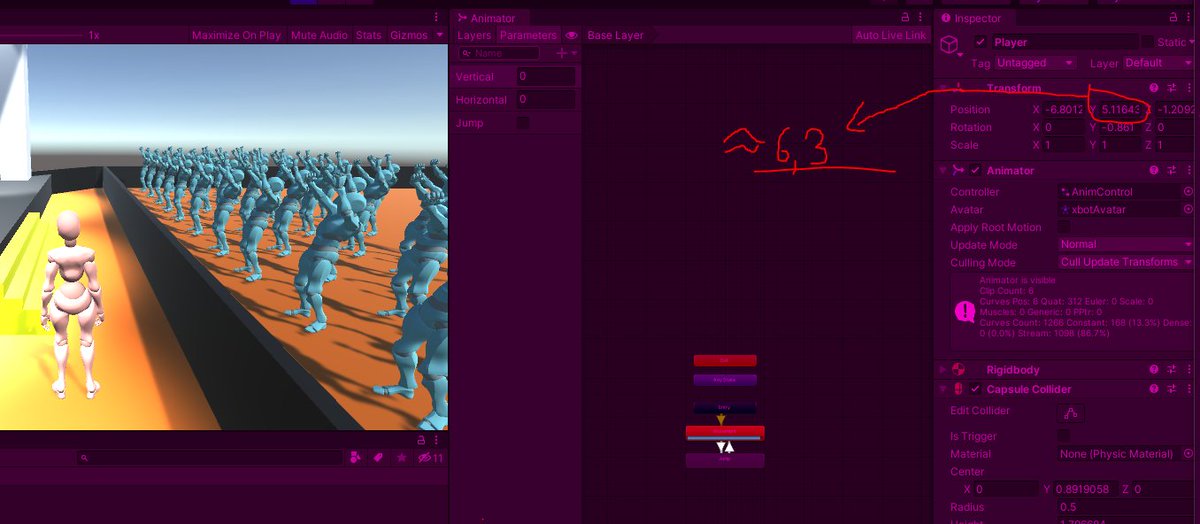
Task: Pick a Physic Material with object picker
Action: (1188, 454)
